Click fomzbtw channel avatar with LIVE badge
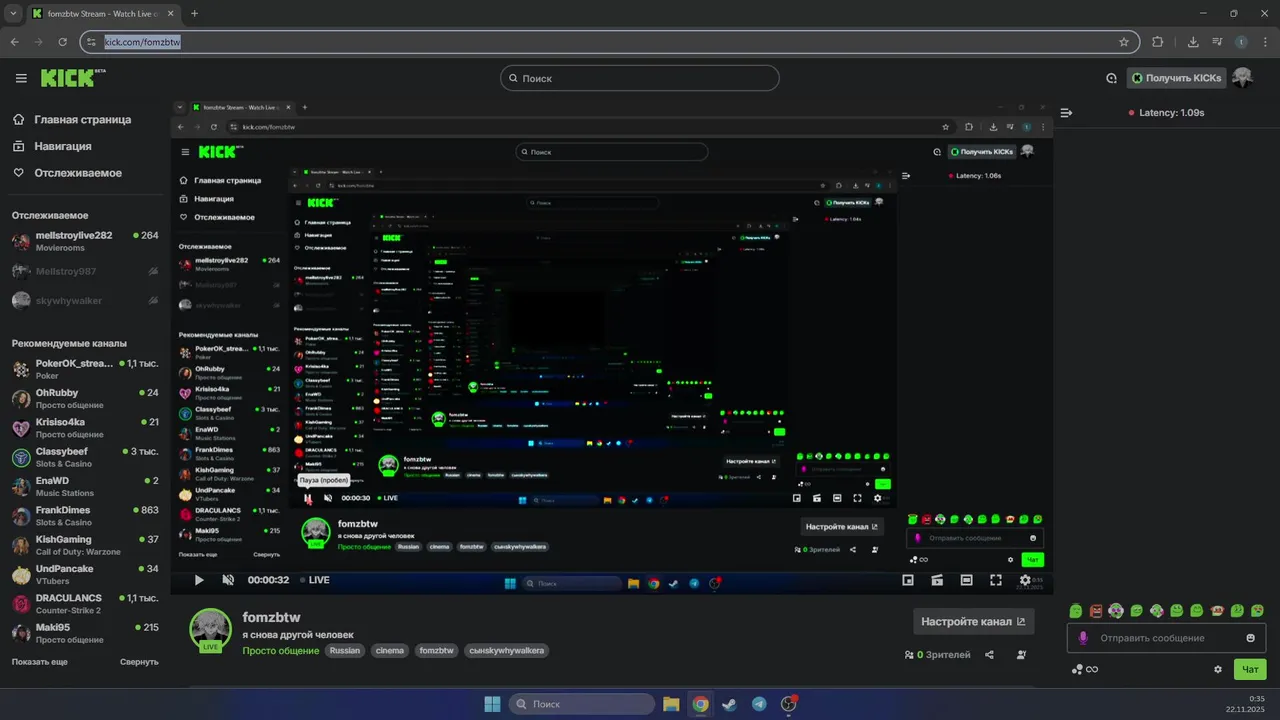 (x=211, y=630)
